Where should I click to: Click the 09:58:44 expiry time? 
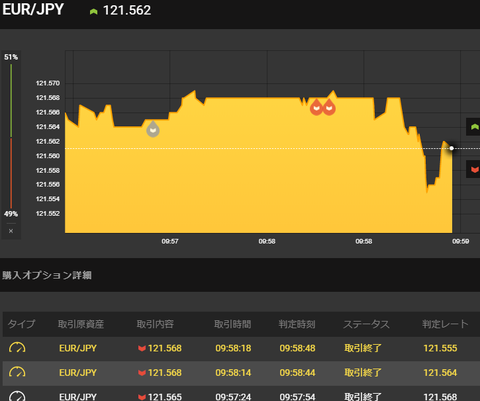click(x=297, y=373)
